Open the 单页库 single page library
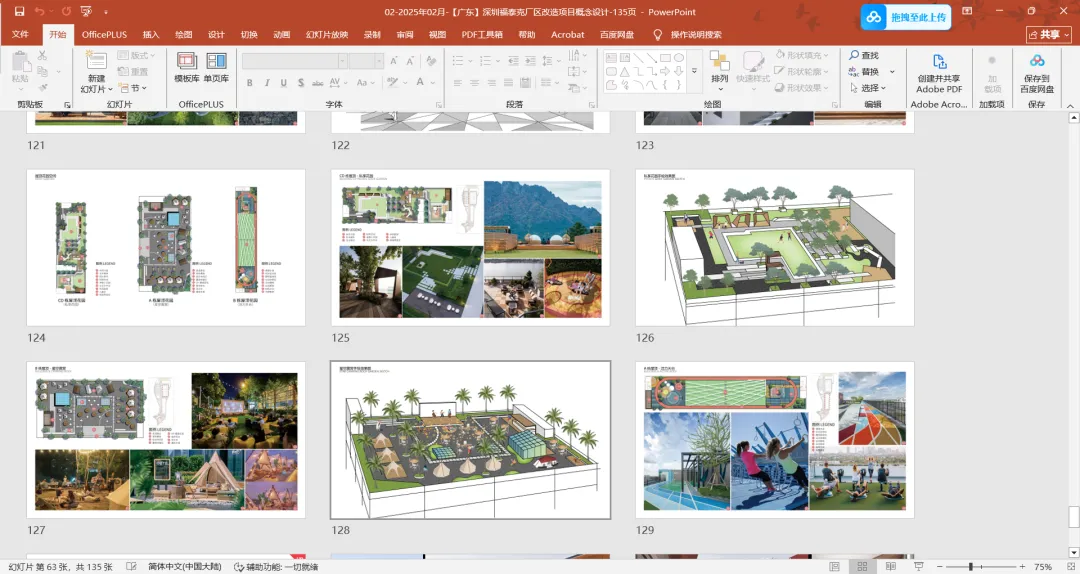This screenshot has height=574, width=1080. 216,67
